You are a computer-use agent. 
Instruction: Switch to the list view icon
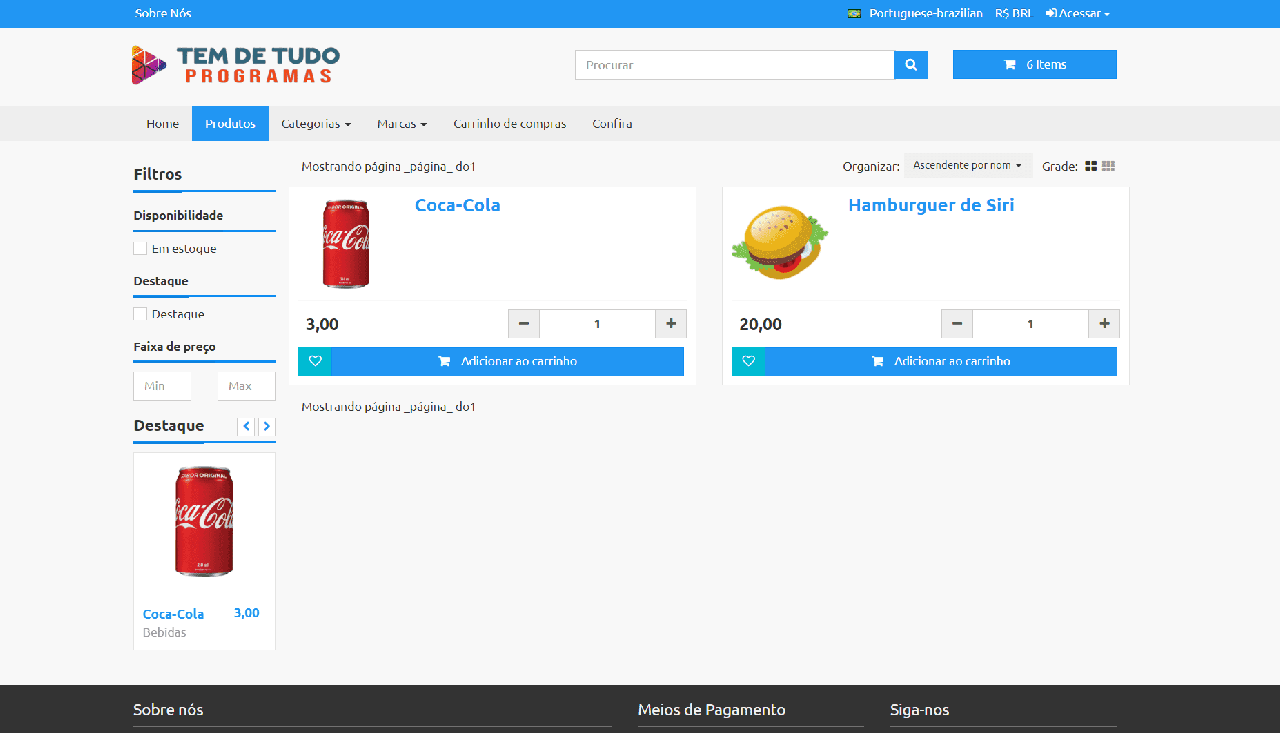click(1107, 166)
